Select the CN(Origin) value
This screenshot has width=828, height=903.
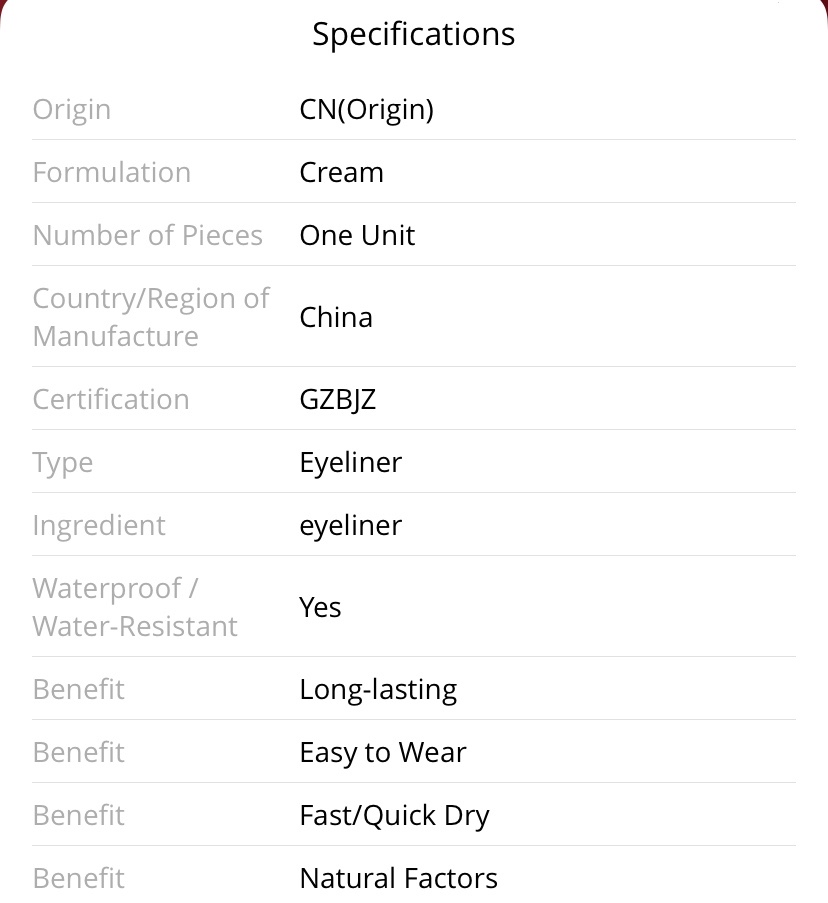pyautogui.click(x=367, y=109)
